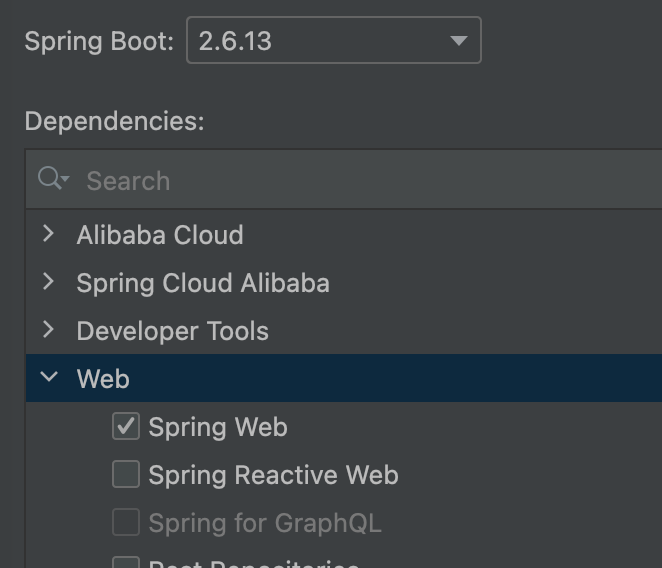The width and height of the screenshot is (662, 568).
Task: Expand the Alibaba Cloud category
Action: click(x=49, y=234)
